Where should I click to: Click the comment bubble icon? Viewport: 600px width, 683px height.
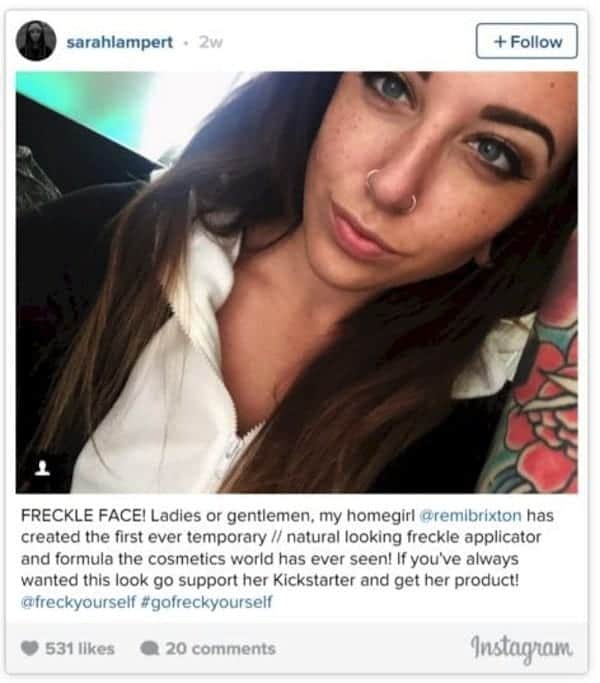tap(149, 649)
